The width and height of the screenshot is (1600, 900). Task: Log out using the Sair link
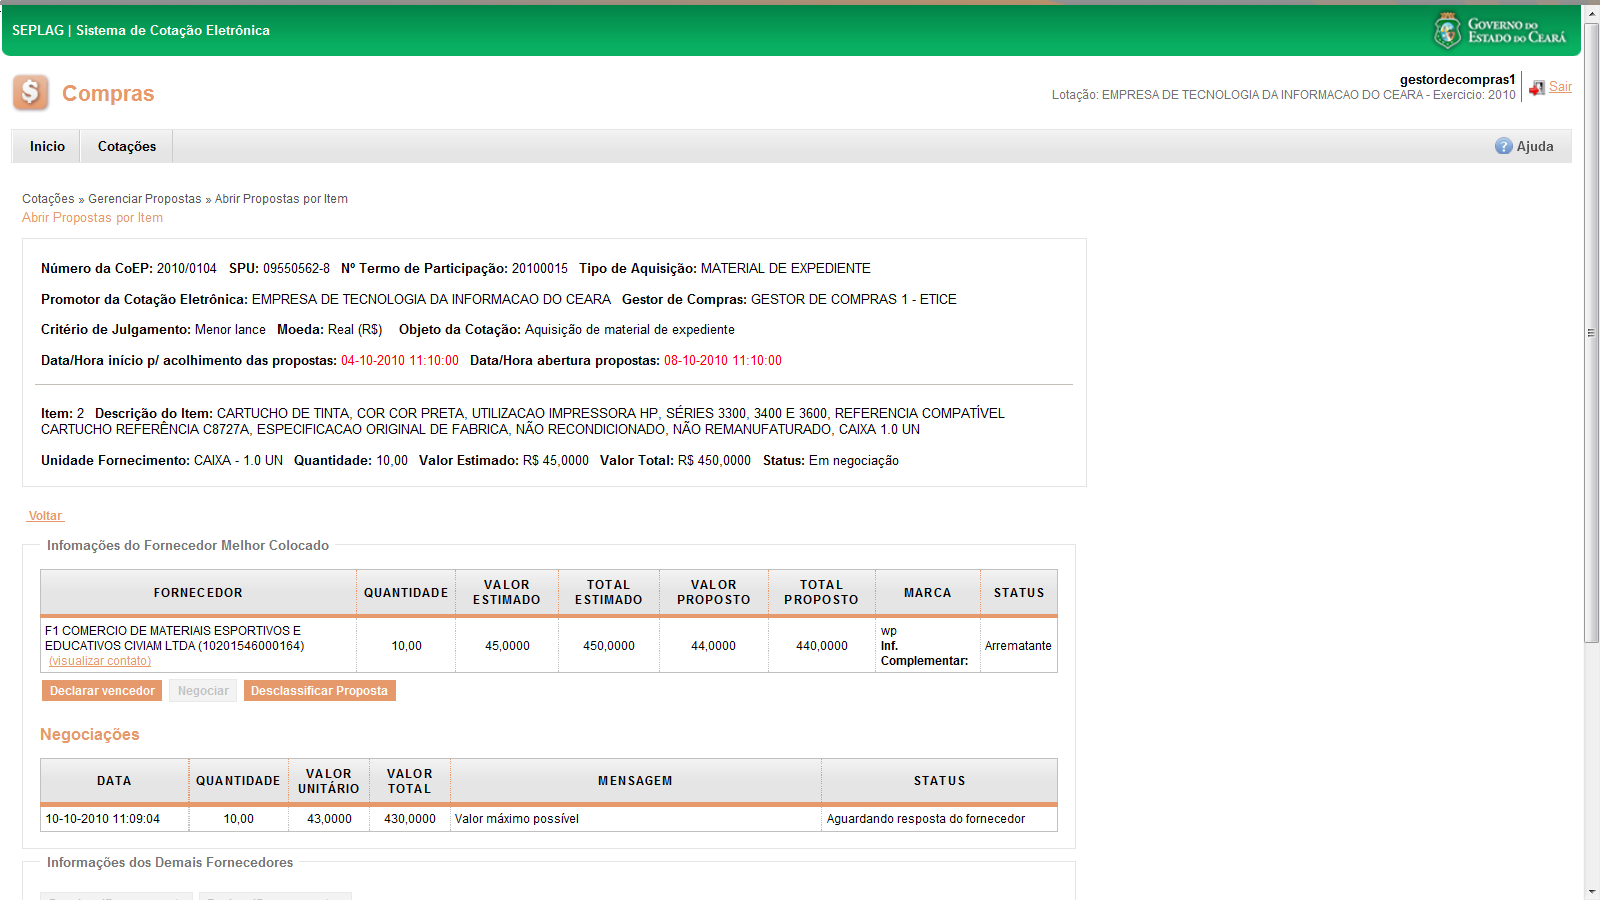pyautogui.click(x=1560, y=87)
